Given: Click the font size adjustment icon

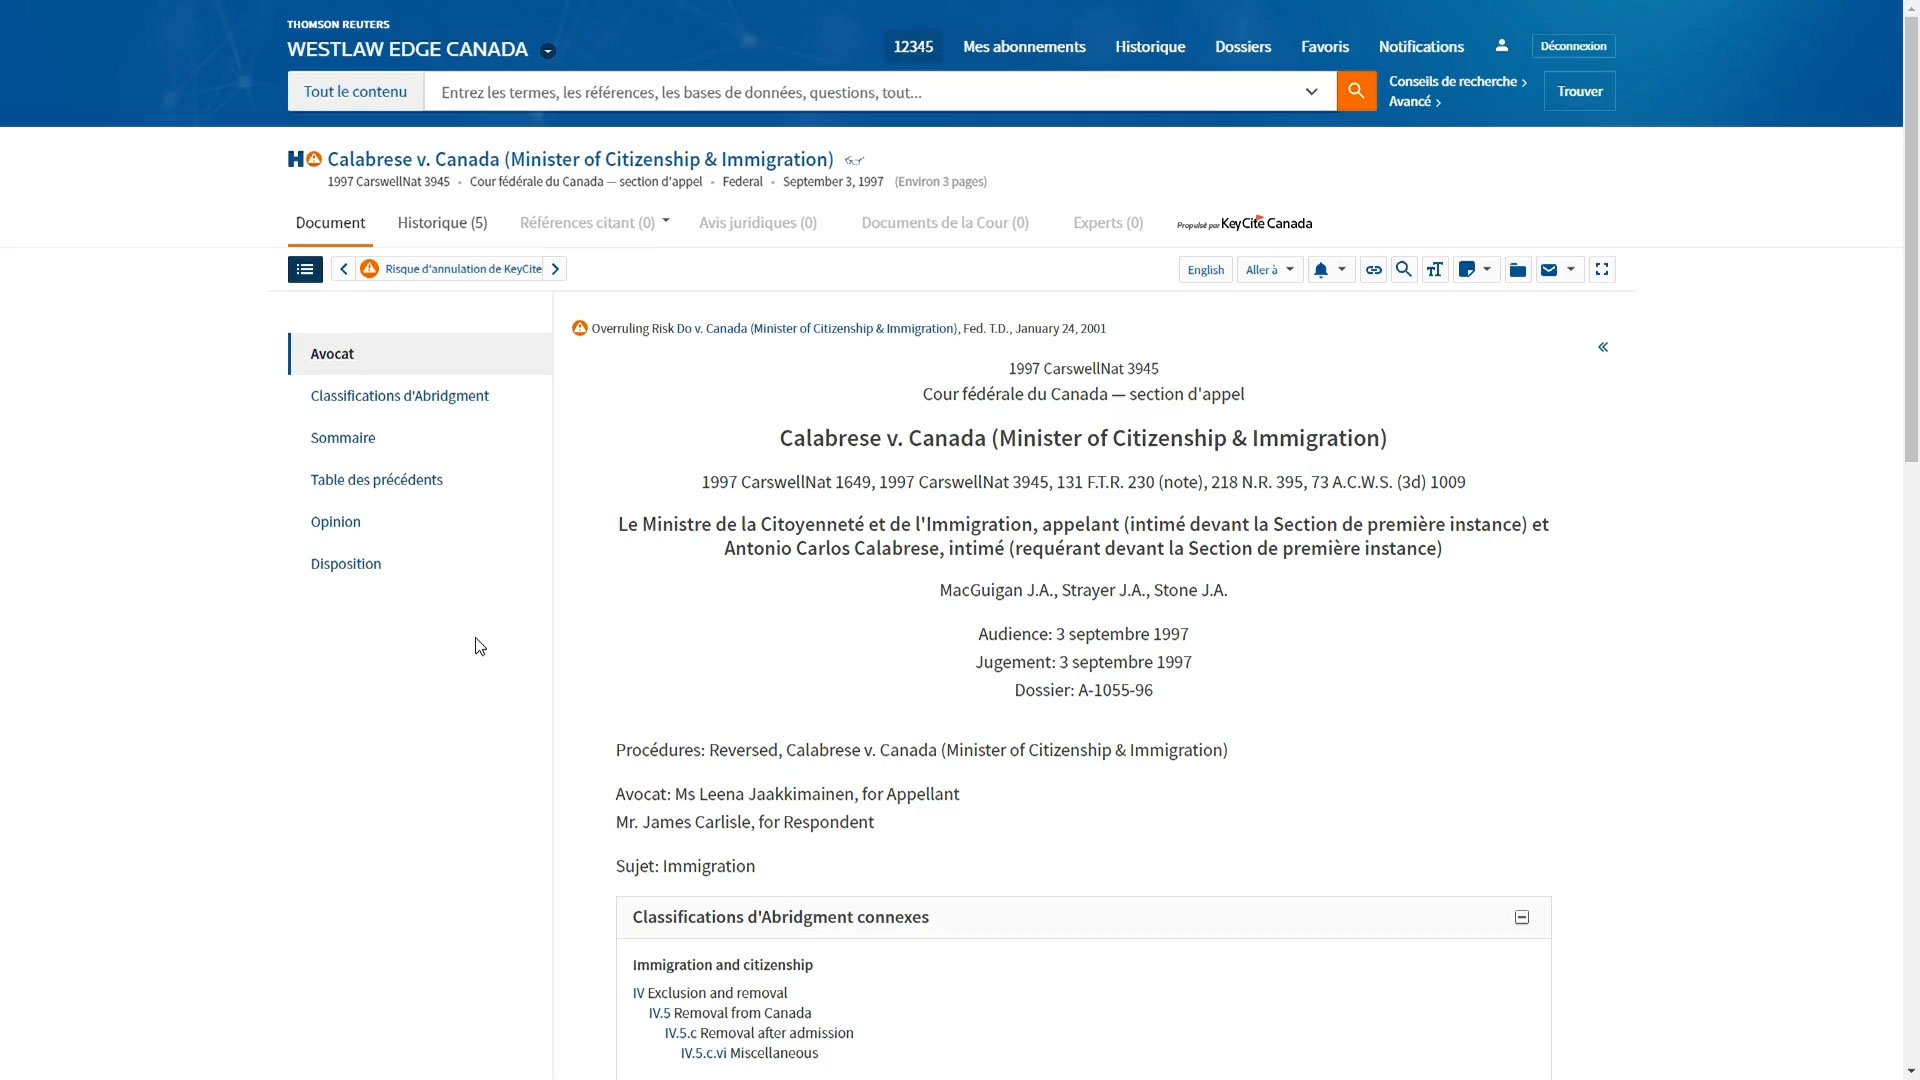Looking at the screenshot, I should click(1435, 269).
